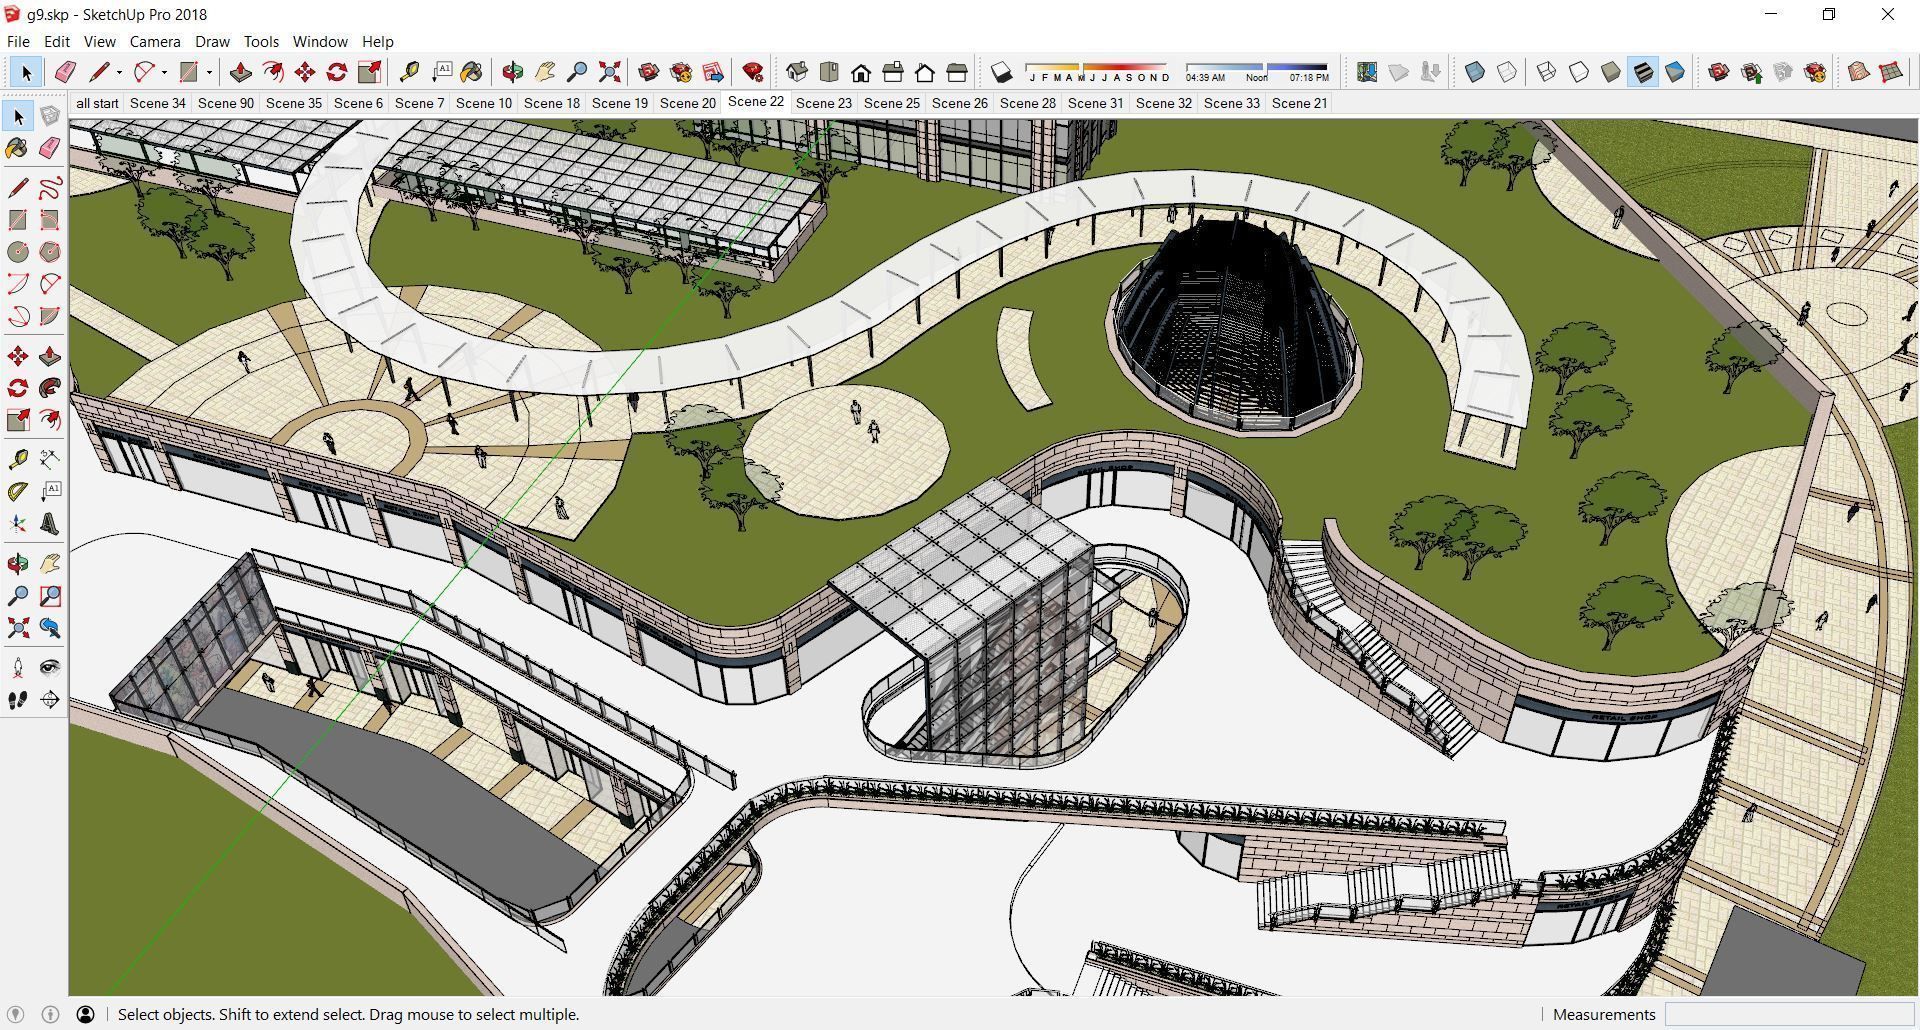
Task: Toggle Show/Hide Shadows
Action: pyautogui.click(x=1001, y=72)
